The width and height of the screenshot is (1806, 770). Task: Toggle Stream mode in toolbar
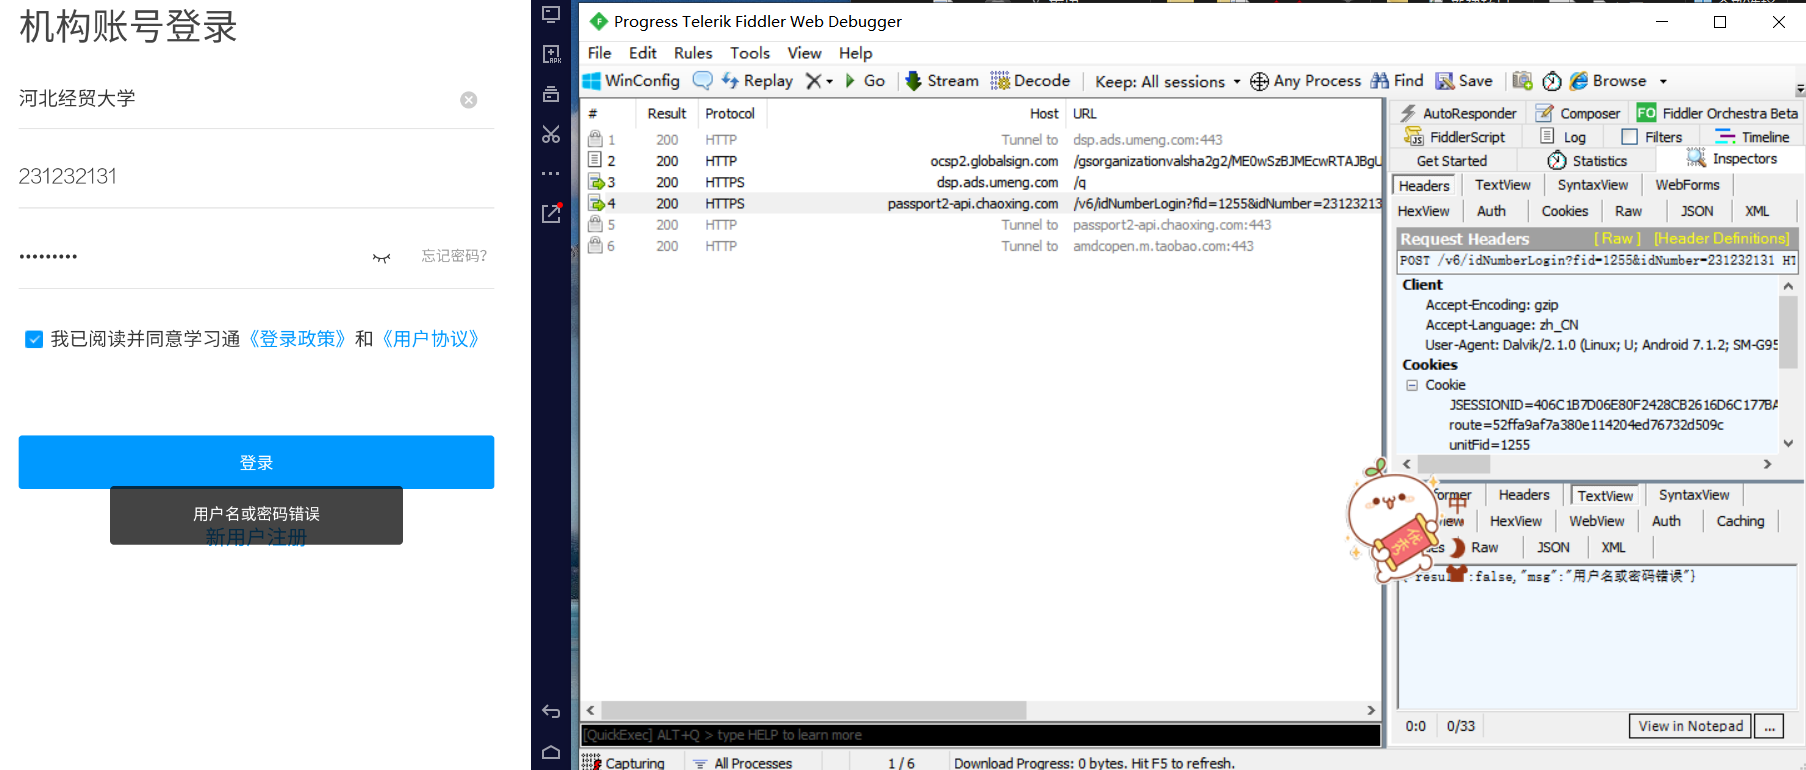pos(942,81)
